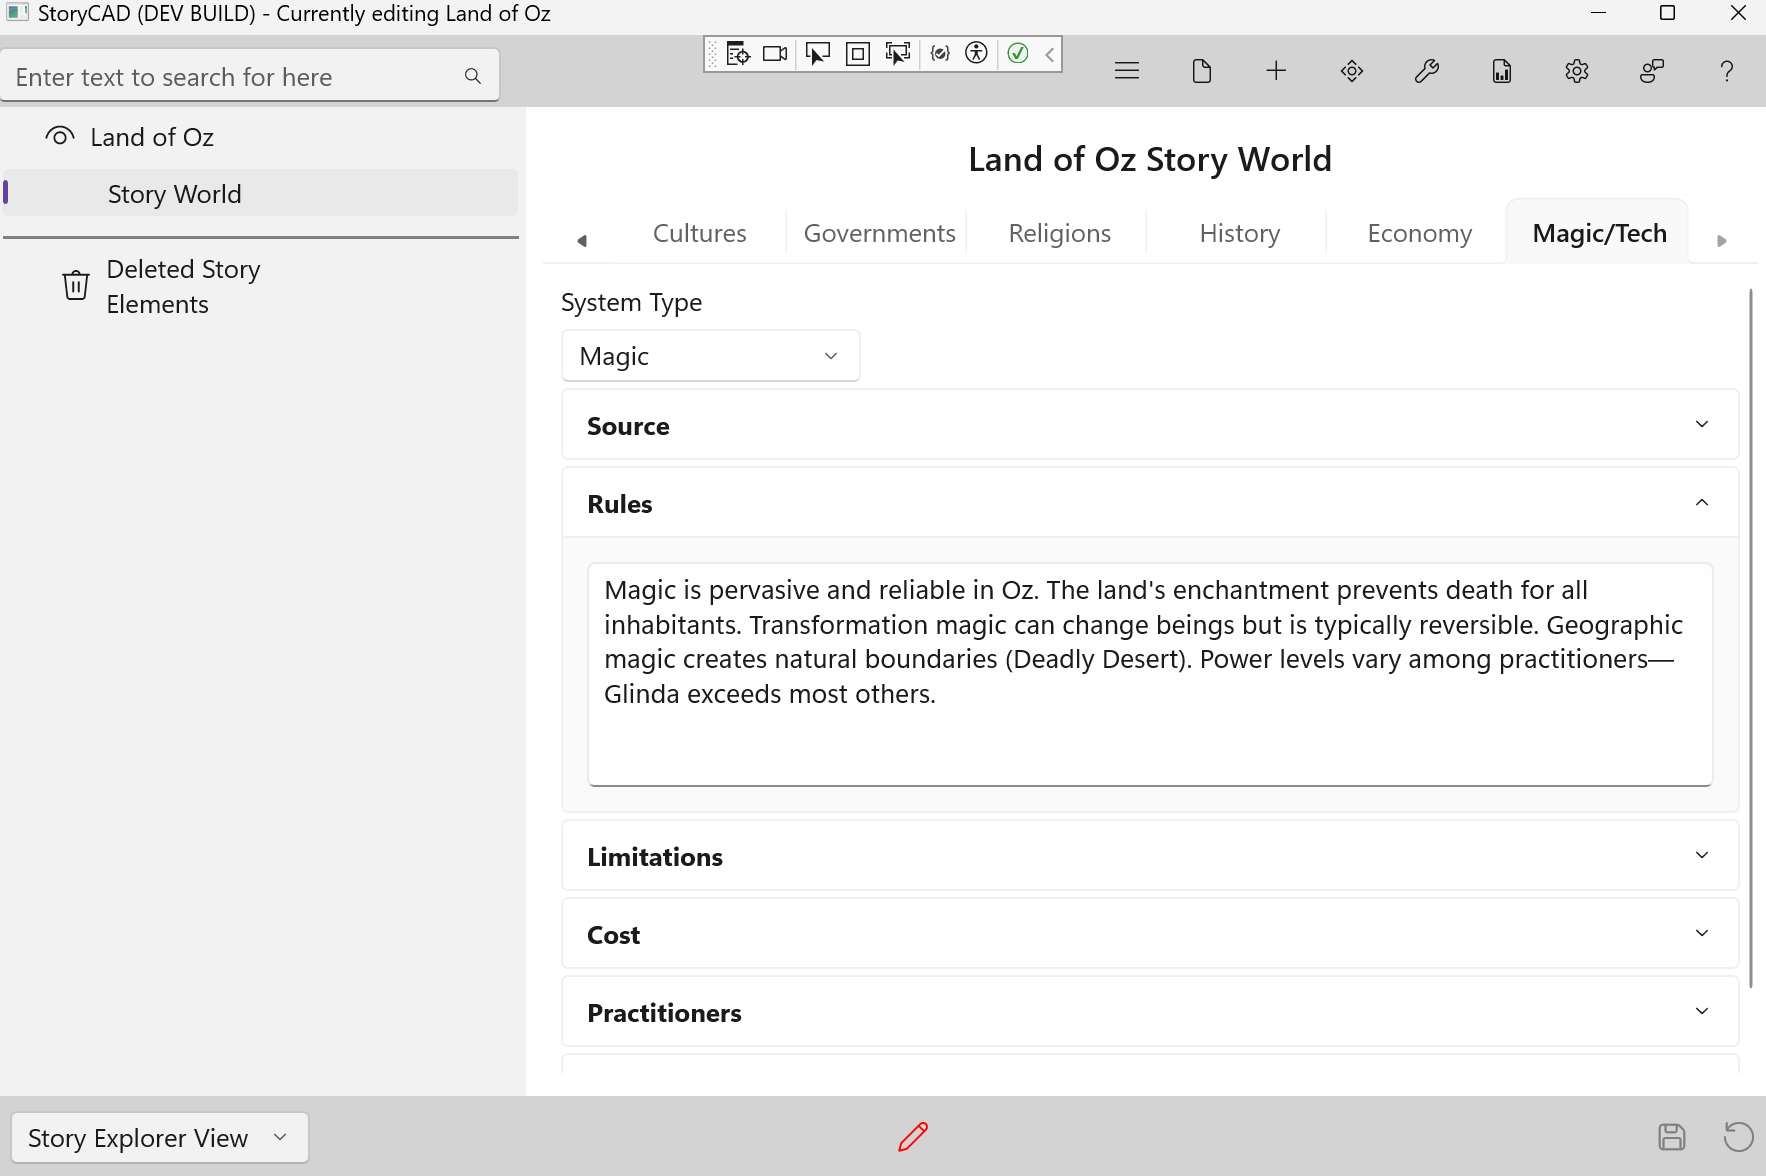
Task: Click the search text input field
Action: (x=235, y=77)
